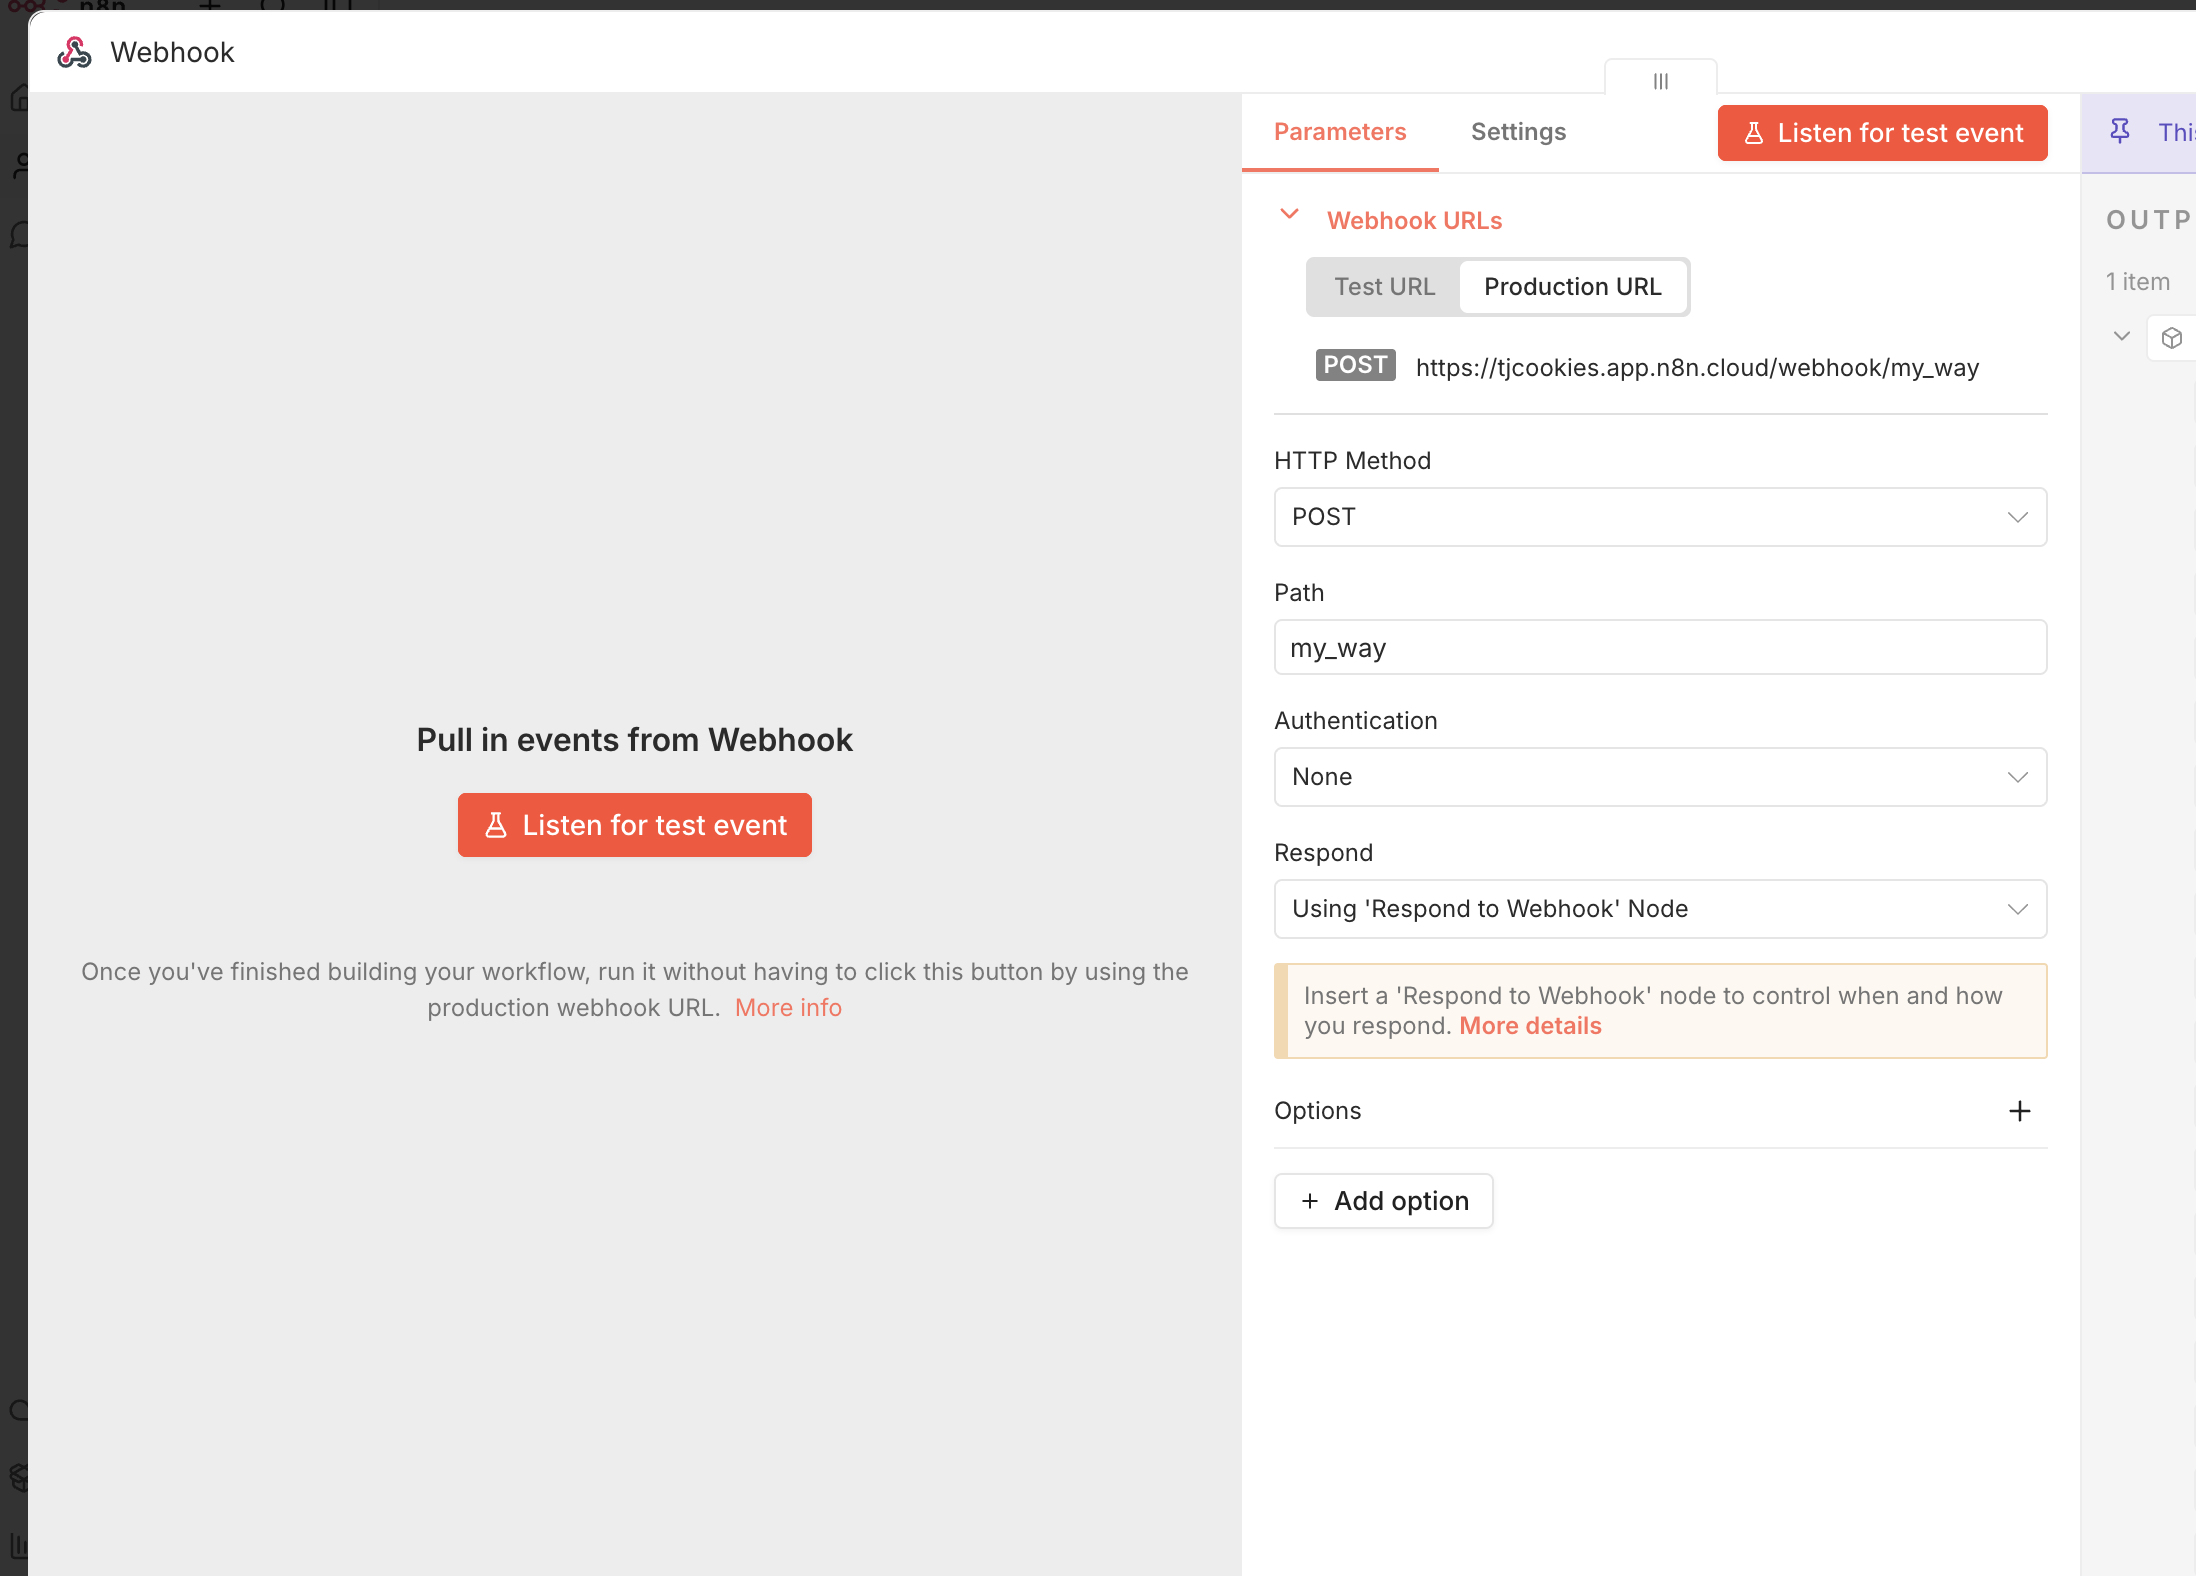
Task: Click the plus icon next to Options
Action: [2019, 1111]
